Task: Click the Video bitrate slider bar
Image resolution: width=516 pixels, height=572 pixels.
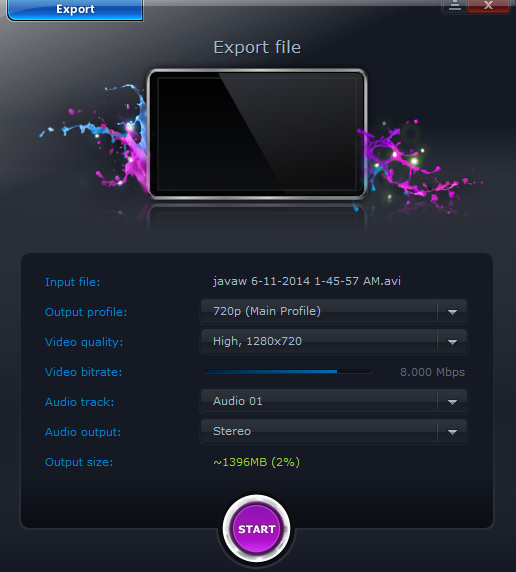Action: (289, 371)
